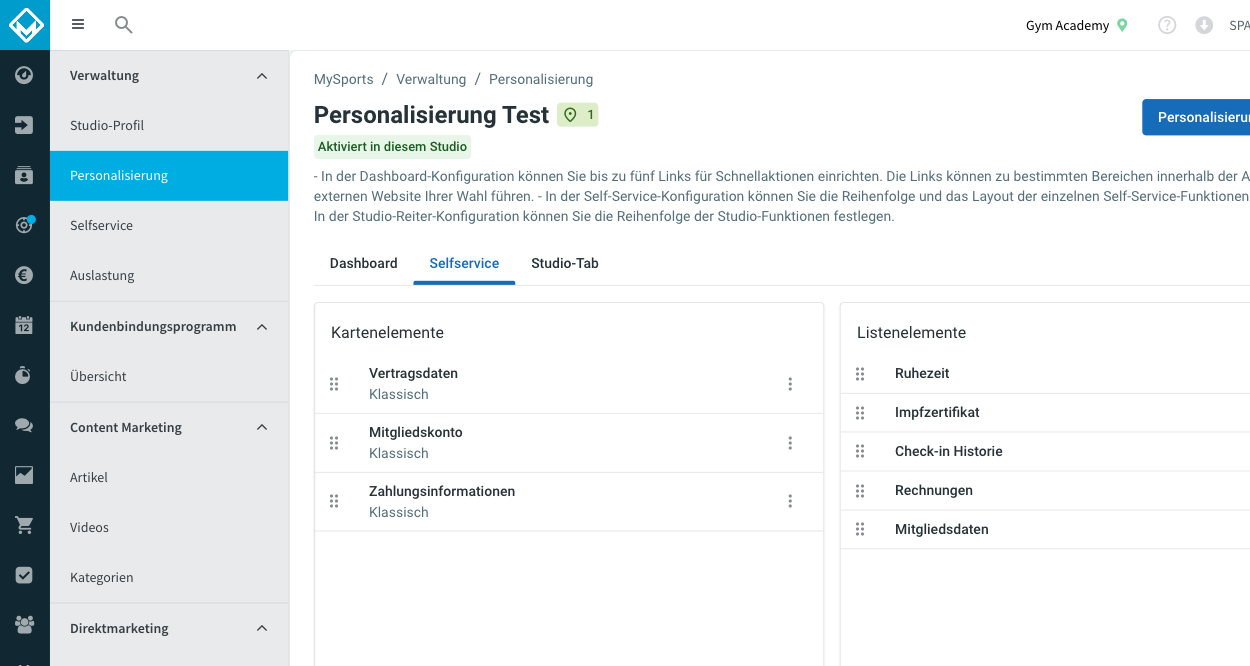This screenshot has width=1250, height=666.
Task: Click the Gym Academy studio selector
Action: tap(1077, 25)
